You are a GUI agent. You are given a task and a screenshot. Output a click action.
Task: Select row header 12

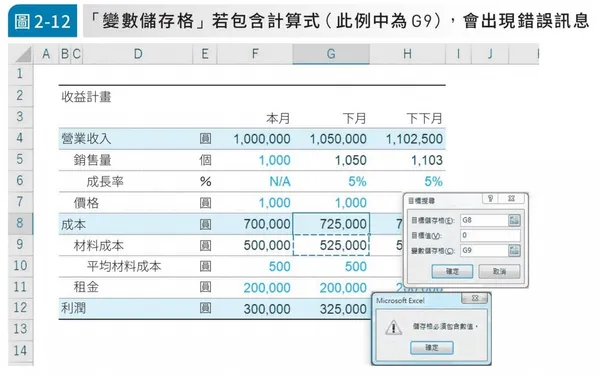pyautogui.click(x=20, y=308)
